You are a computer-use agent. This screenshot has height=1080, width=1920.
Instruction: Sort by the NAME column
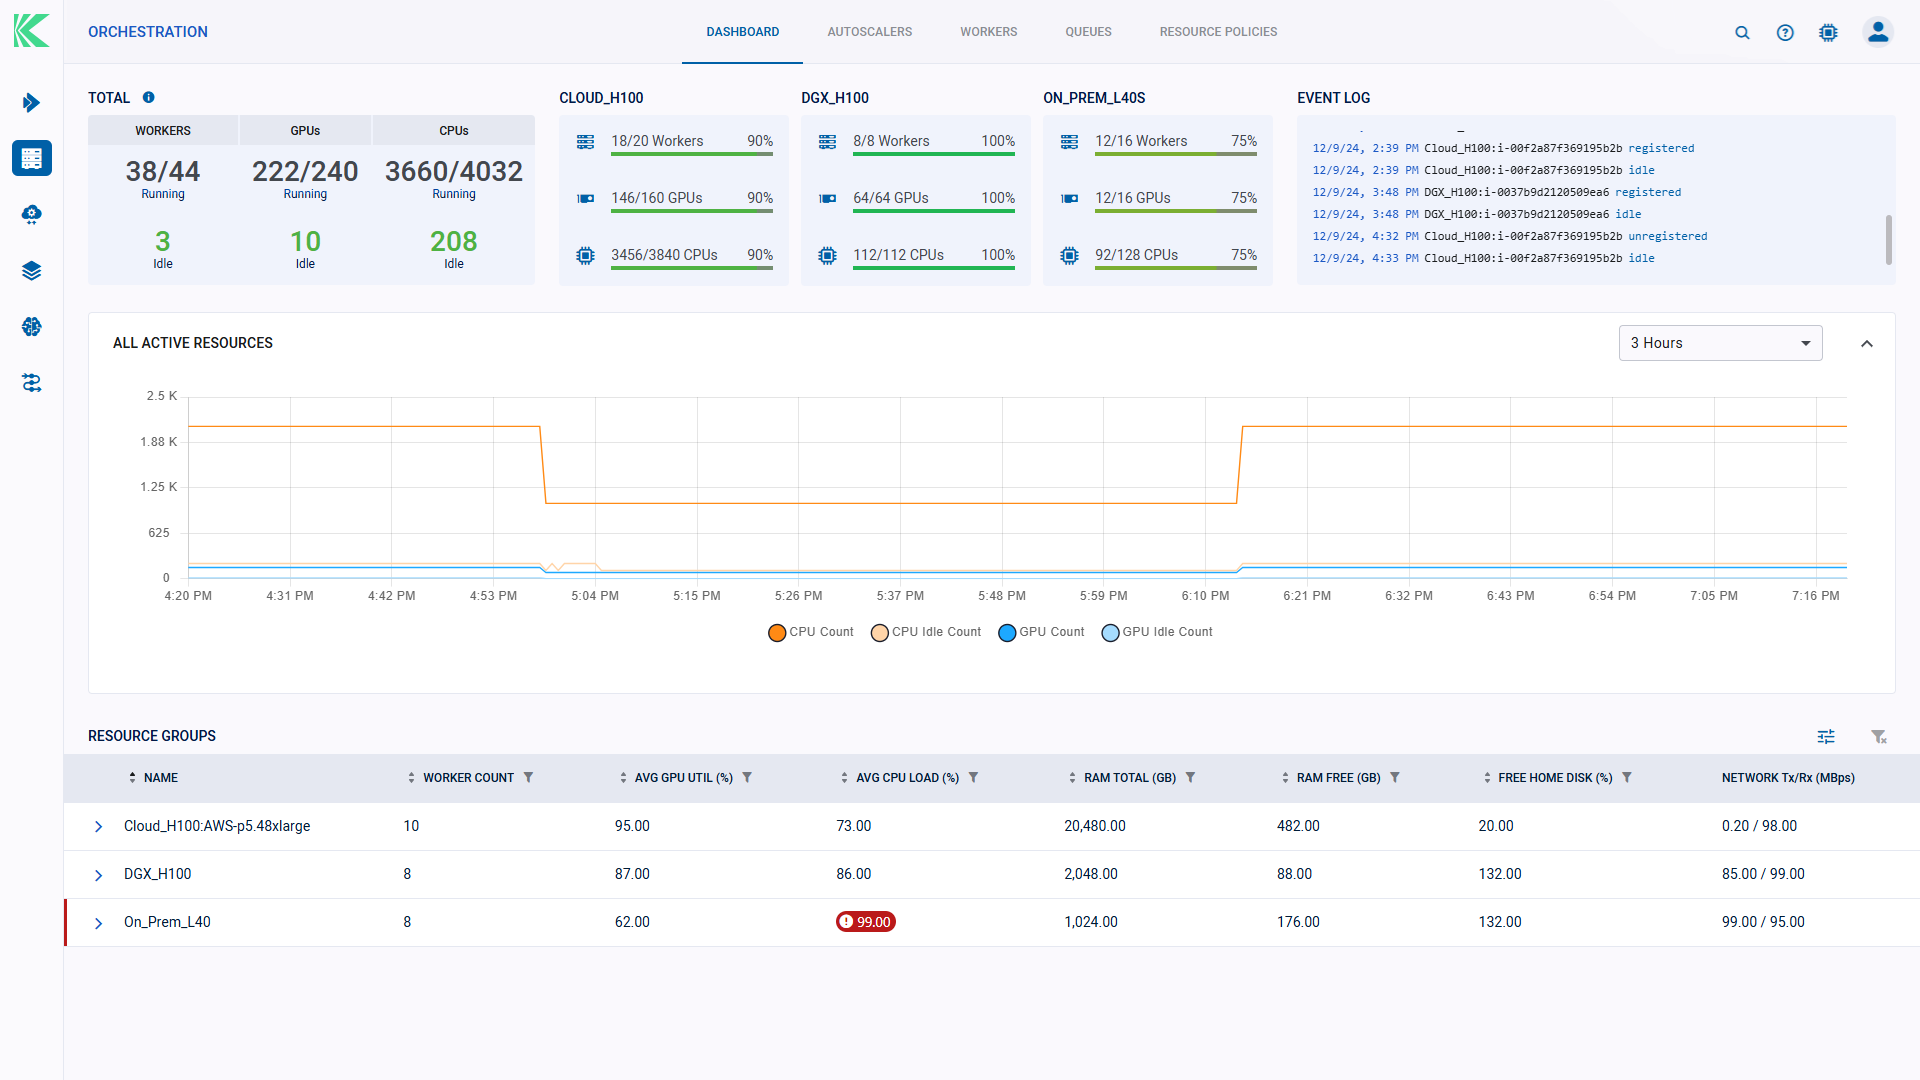[x=153, y=777]
